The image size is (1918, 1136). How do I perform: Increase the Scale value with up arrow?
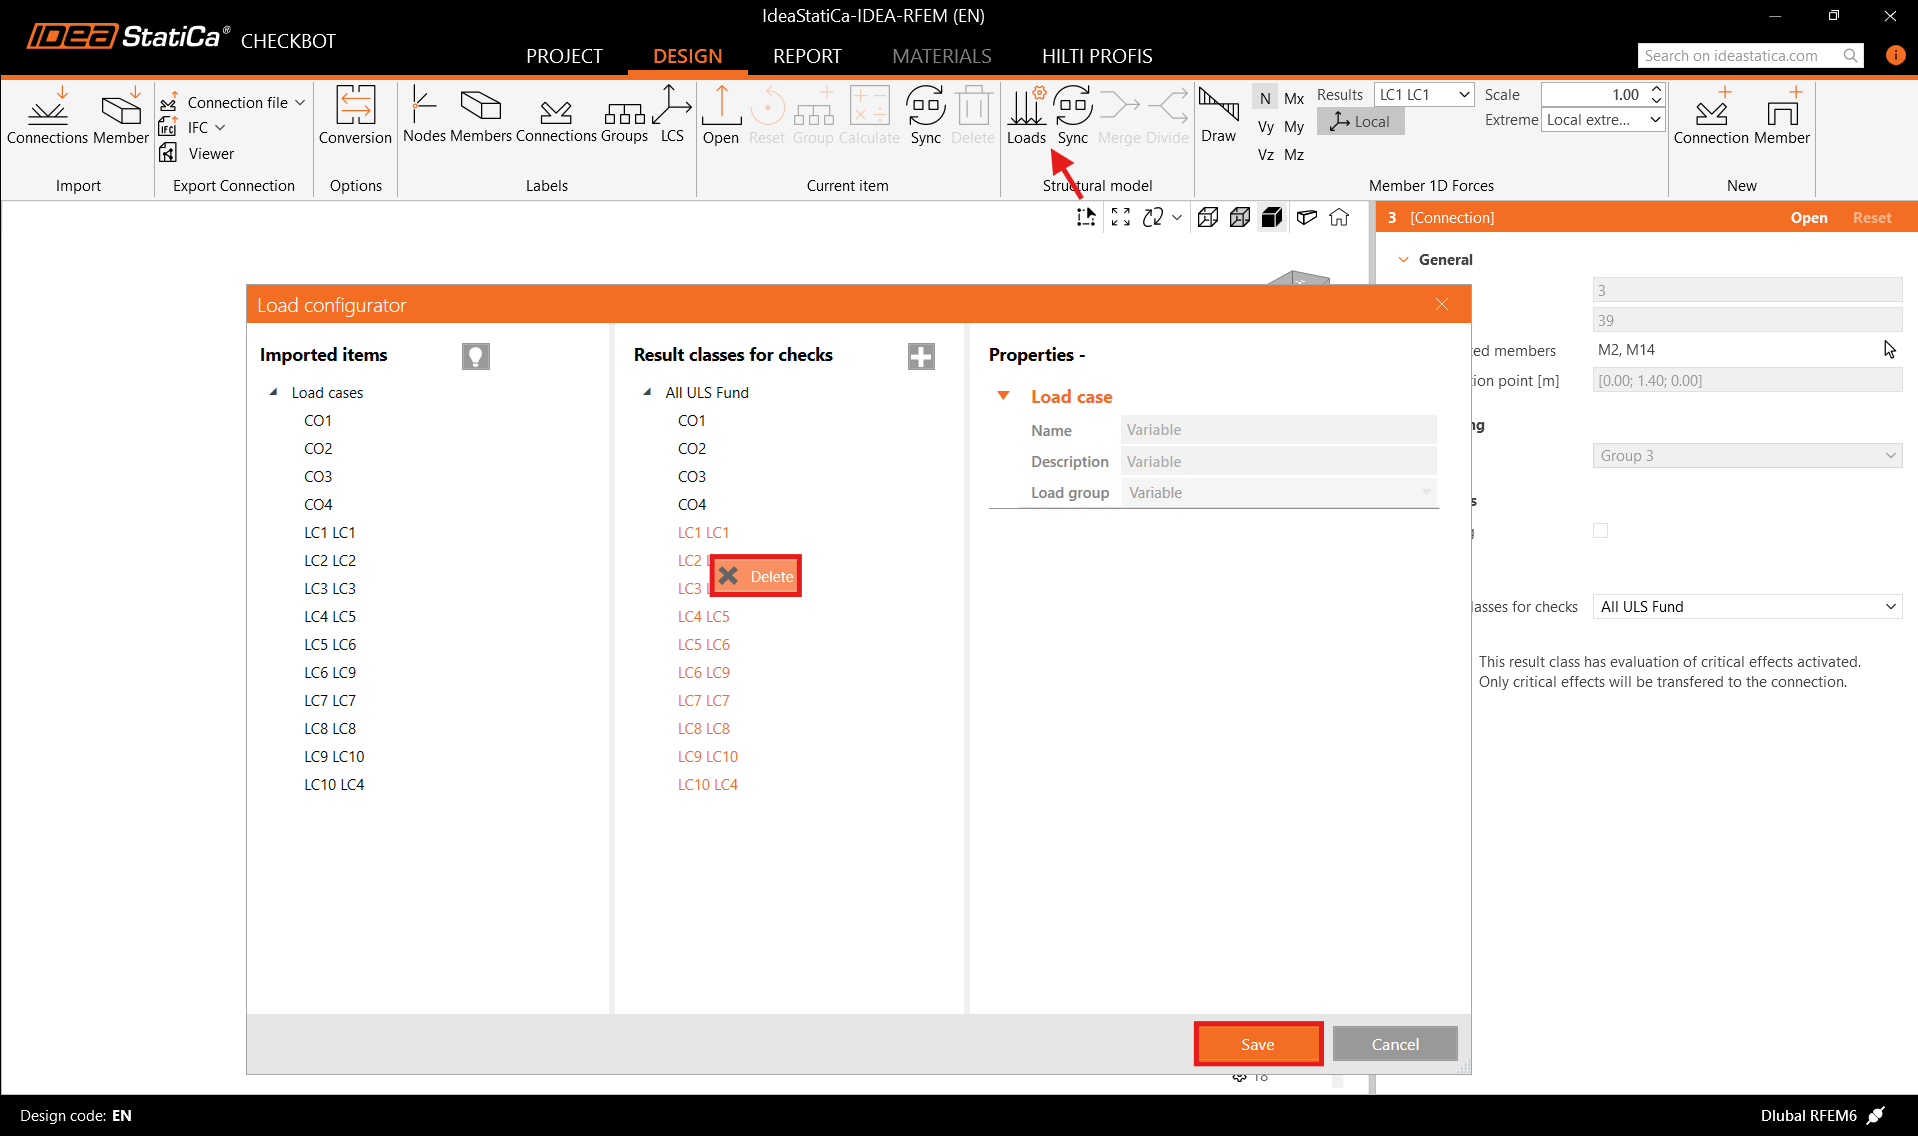(x=1656, y=89)
